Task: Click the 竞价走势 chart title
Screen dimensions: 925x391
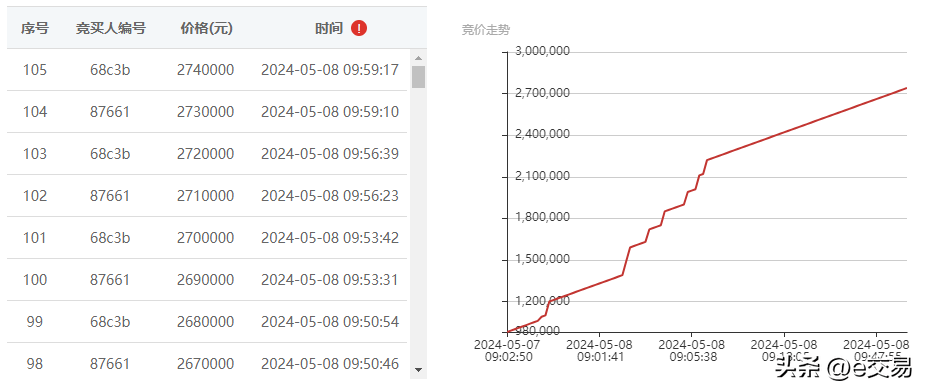Action: (486, 30)
